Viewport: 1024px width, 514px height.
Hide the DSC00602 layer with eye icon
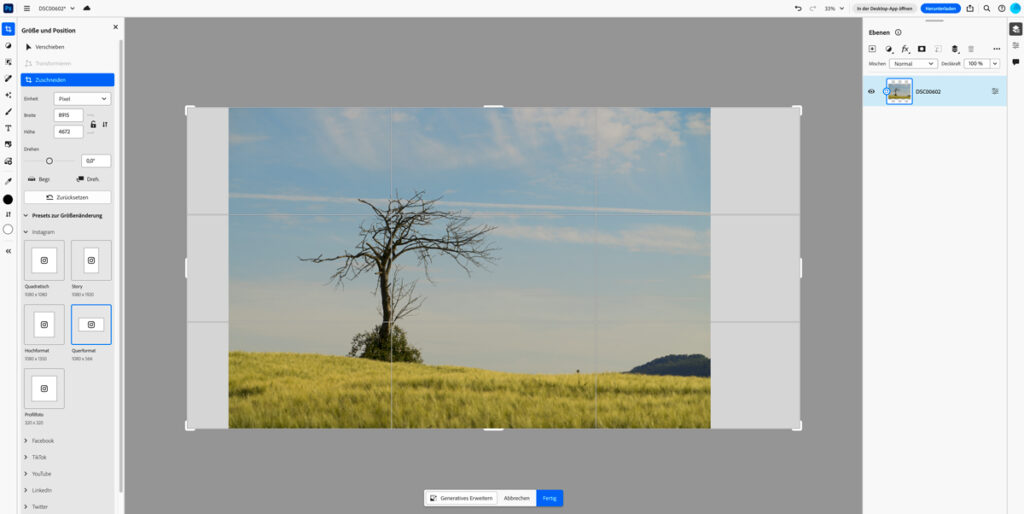point(871,91)
